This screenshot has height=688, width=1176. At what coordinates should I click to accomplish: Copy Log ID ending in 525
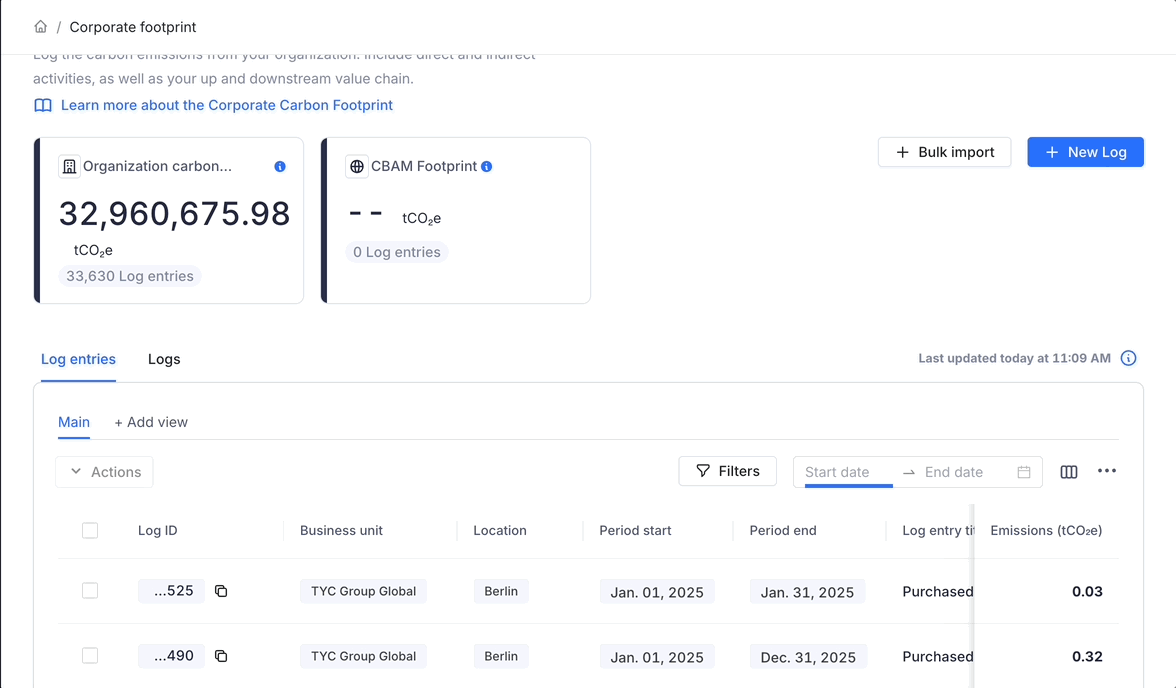point(221,591)
